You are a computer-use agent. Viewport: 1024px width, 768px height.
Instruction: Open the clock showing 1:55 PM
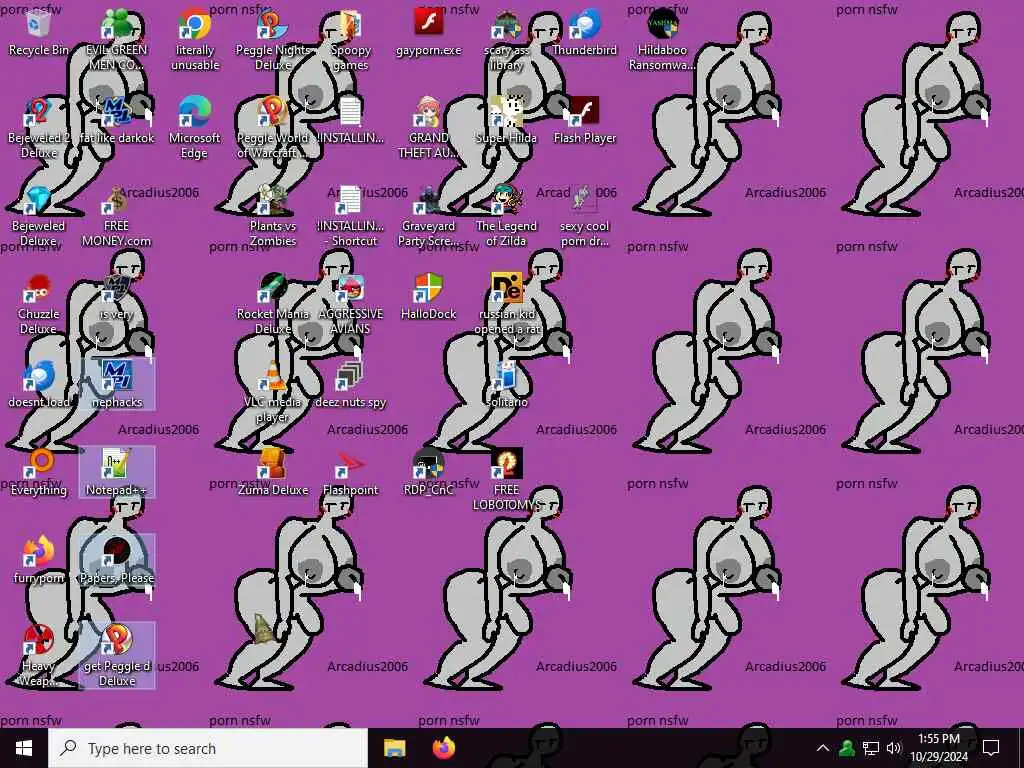(x=938, y=748)
